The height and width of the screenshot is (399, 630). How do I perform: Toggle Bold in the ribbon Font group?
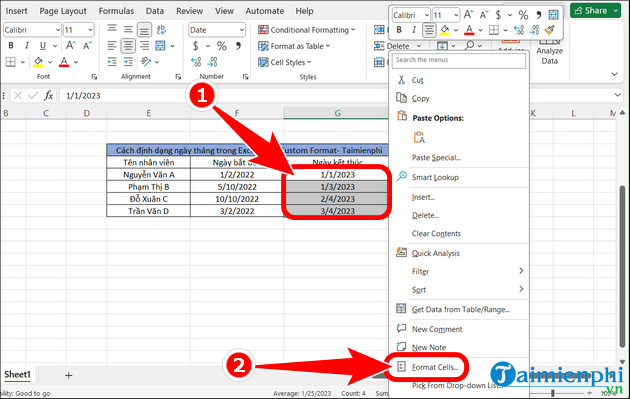(11, 45)
